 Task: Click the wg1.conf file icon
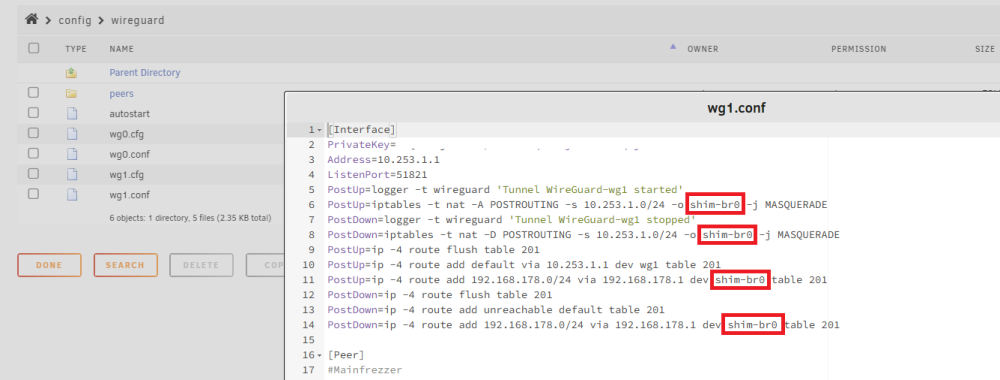click(x=72, y=194)
